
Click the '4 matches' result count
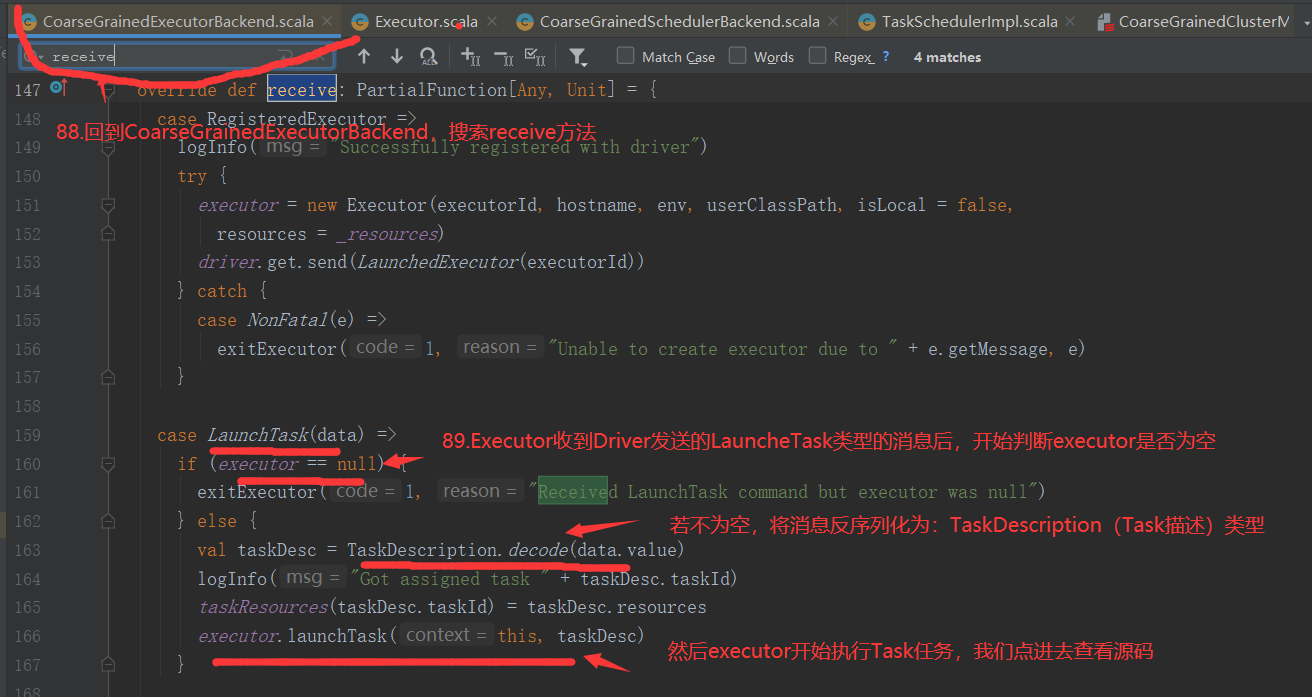click(x=947, y=57)
